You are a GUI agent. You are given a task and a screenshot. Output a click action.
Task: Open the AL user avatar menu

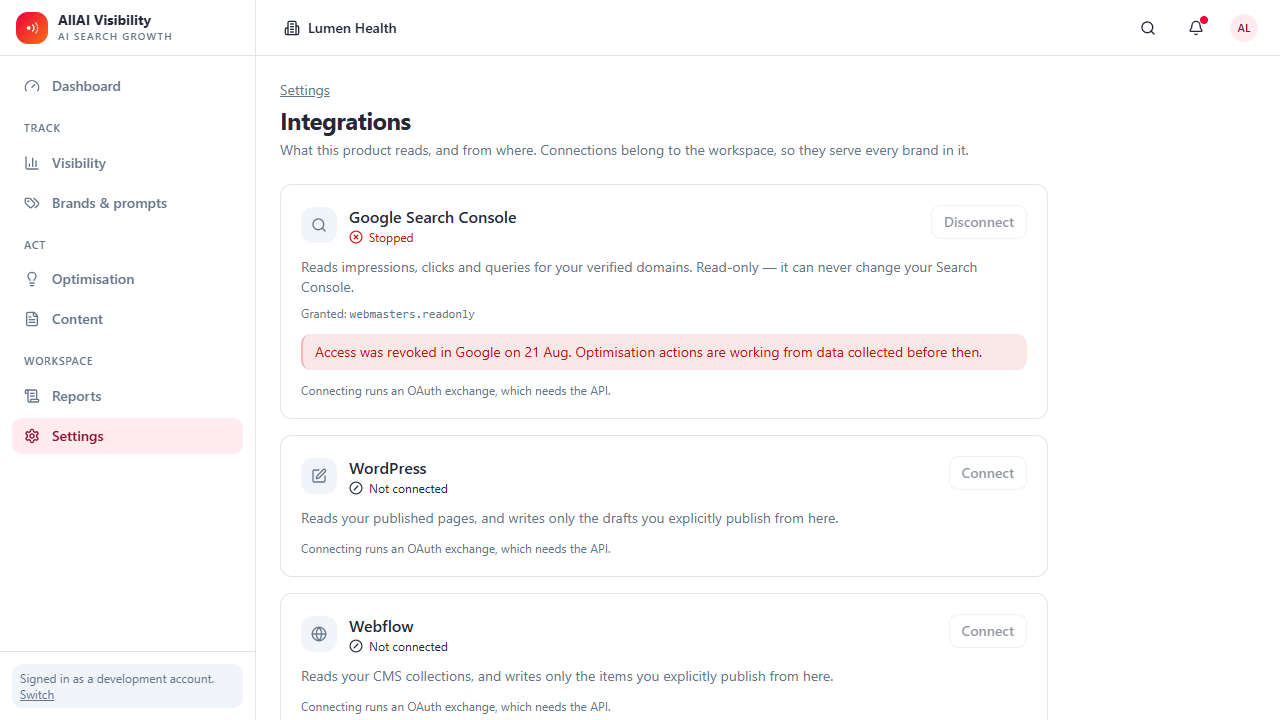pos(1244,28)
